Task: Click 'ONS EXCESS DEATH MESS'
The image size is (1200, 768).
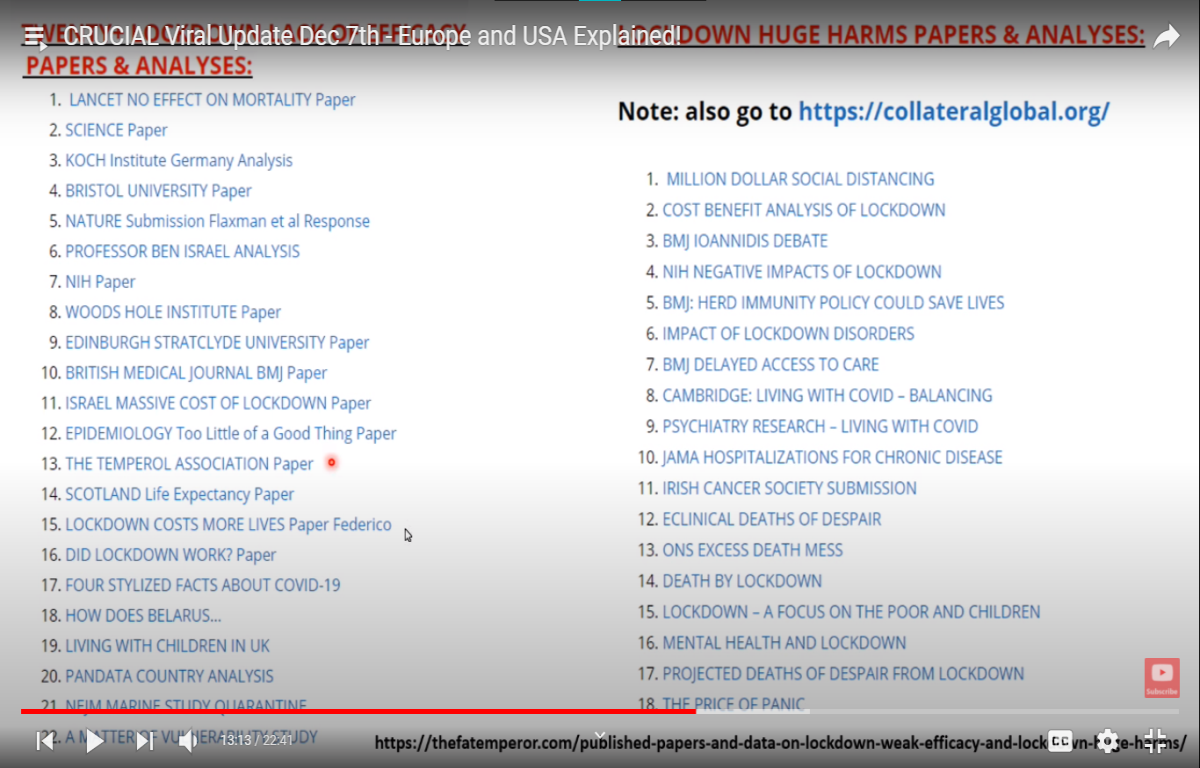Action: (752, 551)
